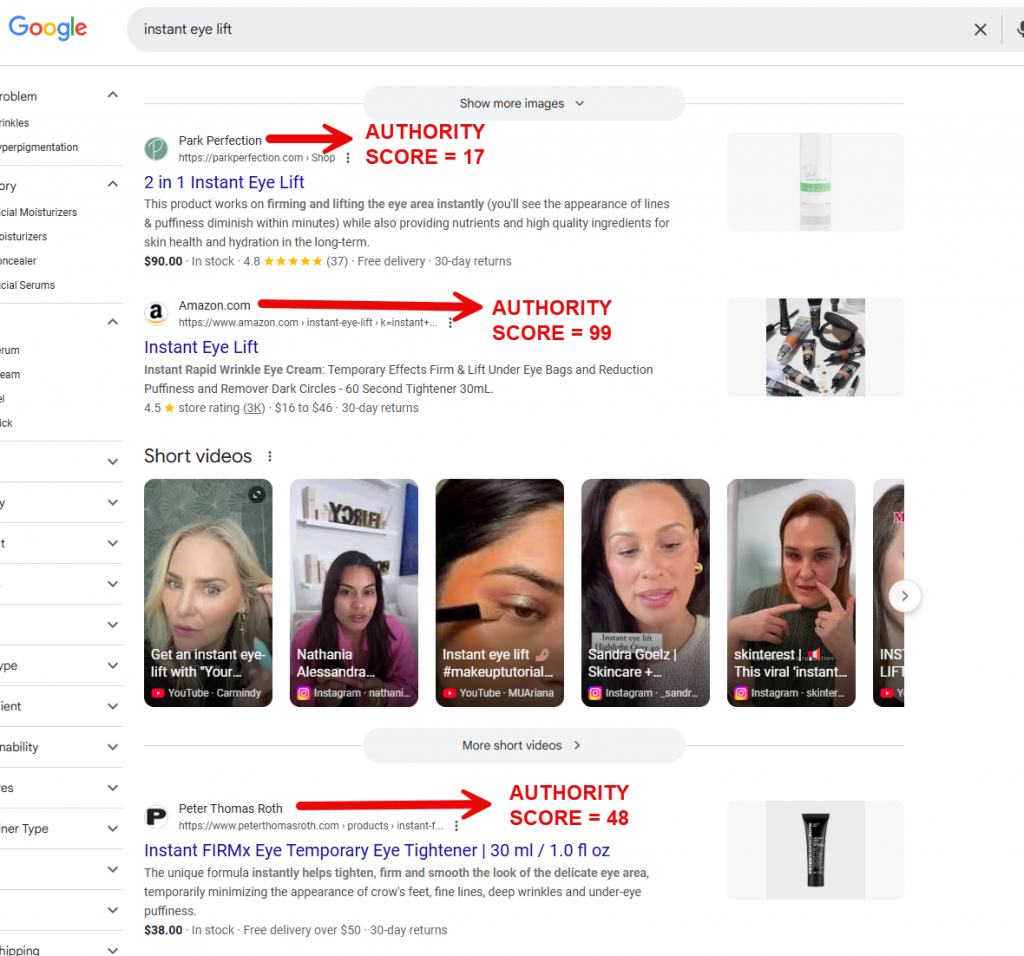Expand the 'es' filter section

[x=112, y=788]
